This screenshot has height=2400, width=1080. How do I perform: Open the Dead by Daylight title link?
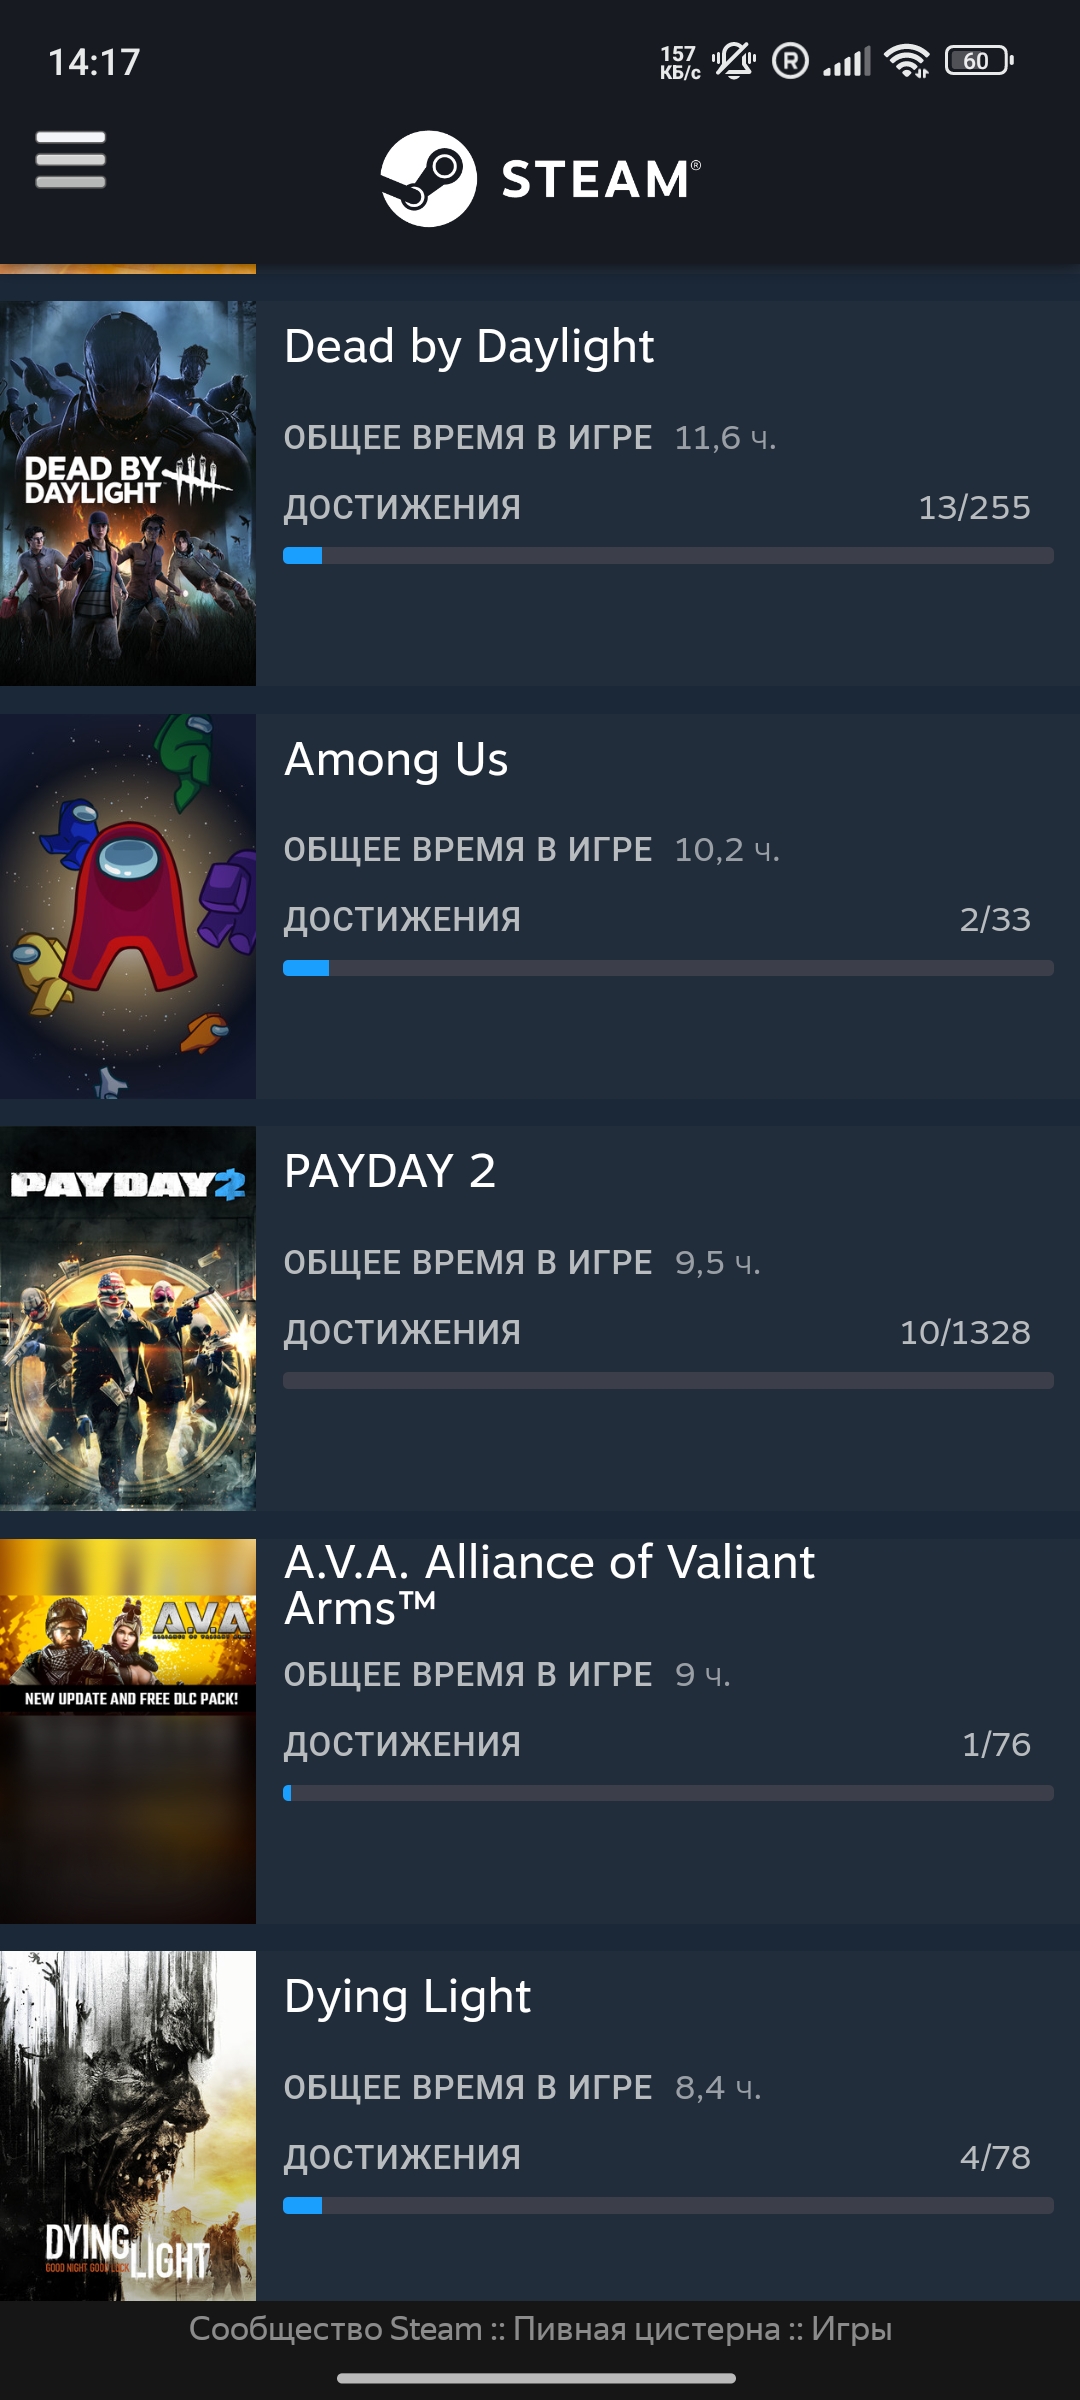tap(469, 347)
